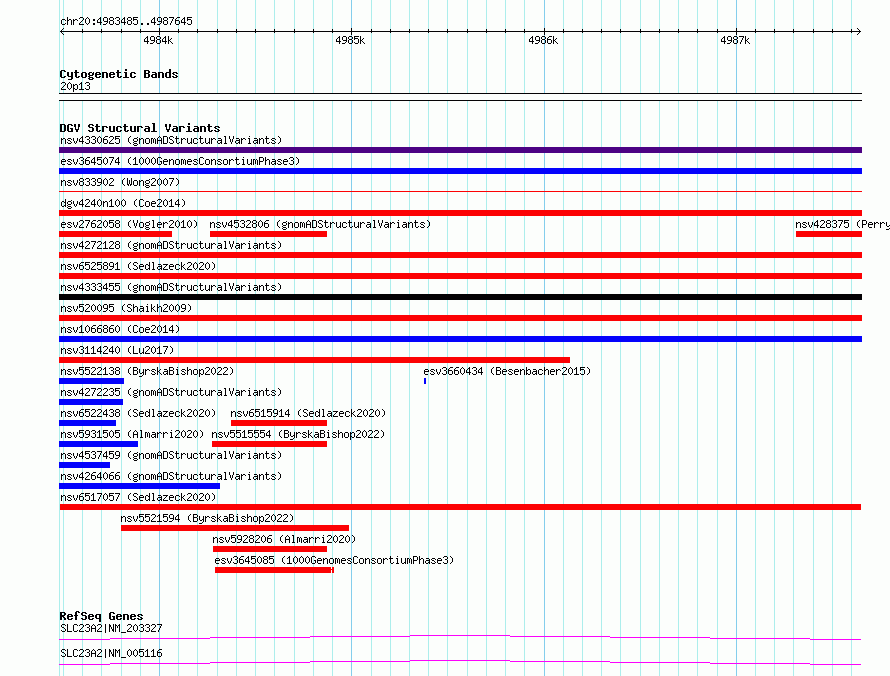Select the nsv5931505 (Almarri2020) label
Screen dimensions: 890x676
point(132,434)
